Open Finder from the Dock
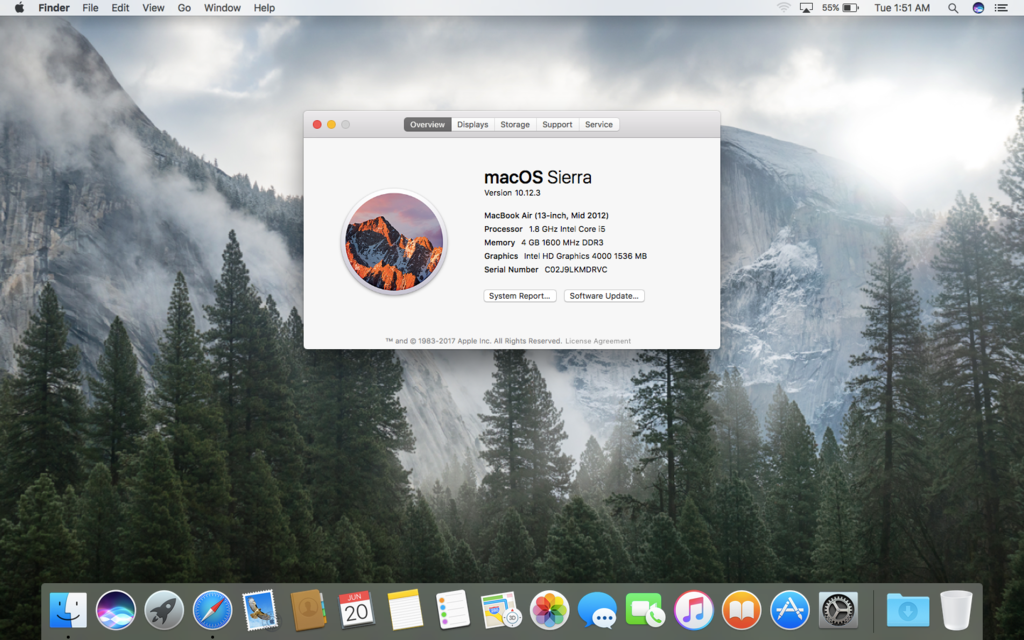The height and width of the screenshot is (640, 1024). point(68,610)
